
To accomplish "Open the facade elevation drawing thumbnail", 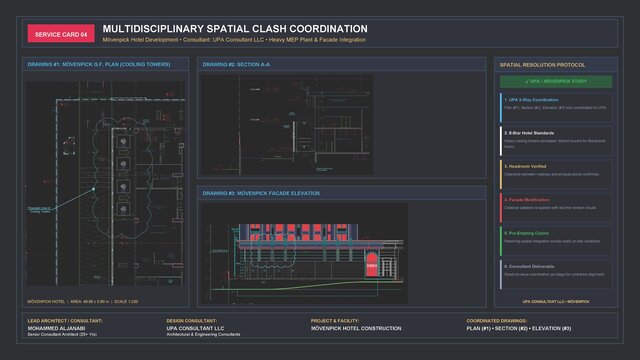I will click(304, 253).
